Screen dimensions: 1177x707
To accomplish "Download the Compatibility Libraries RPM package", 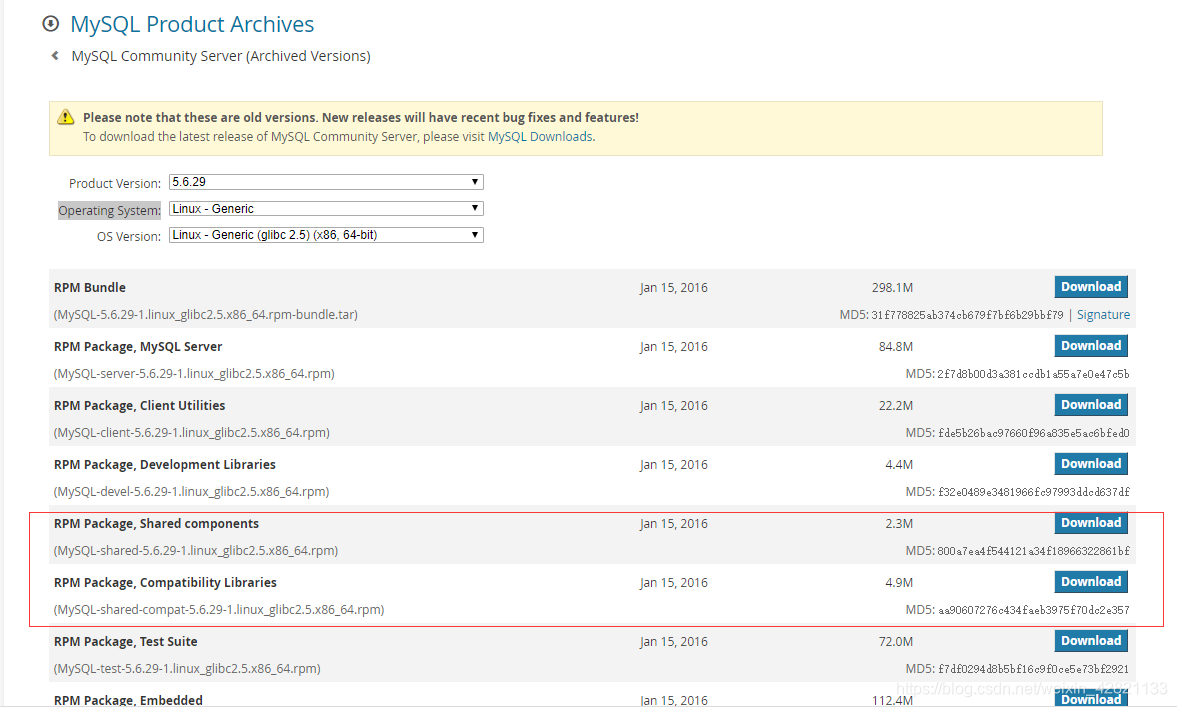I will 1091,582.
